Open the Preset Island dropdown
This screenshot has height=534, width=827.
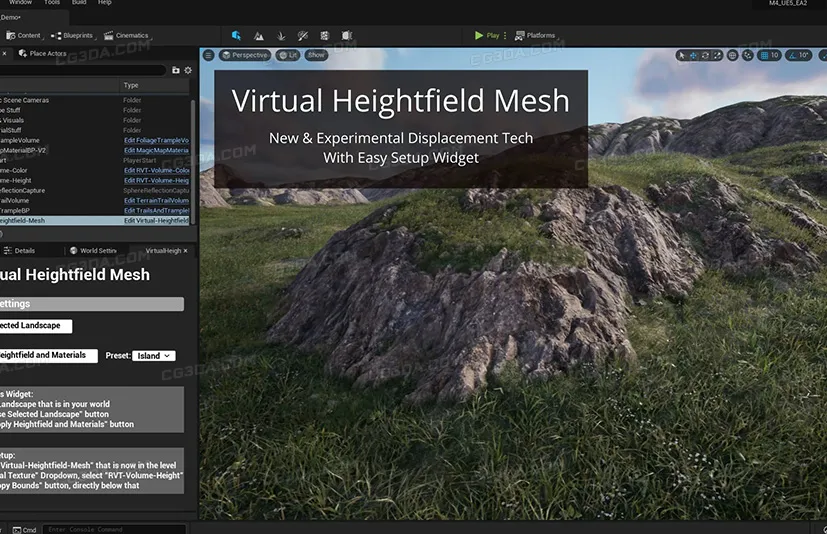pos(153,356)
